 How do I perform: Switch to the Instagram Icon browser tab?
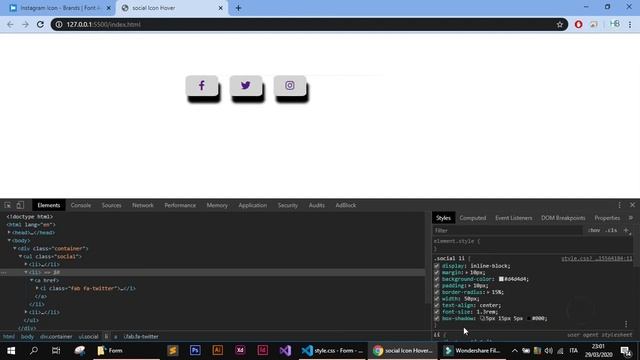[60, 8]
